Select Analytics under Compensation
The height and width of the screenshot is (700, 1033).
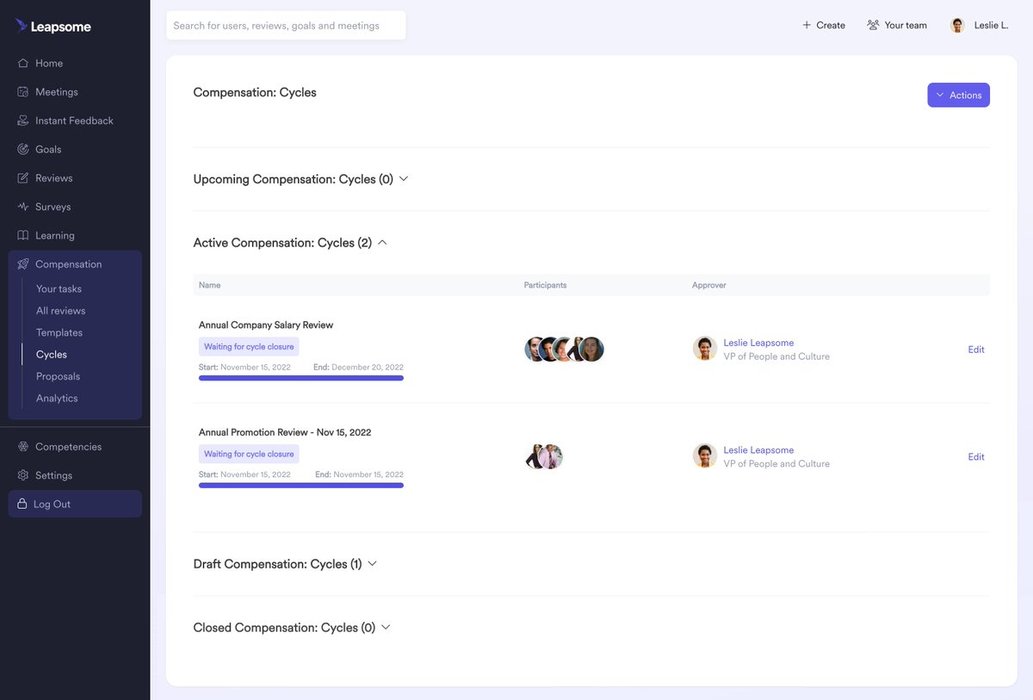tap(57, 398)
